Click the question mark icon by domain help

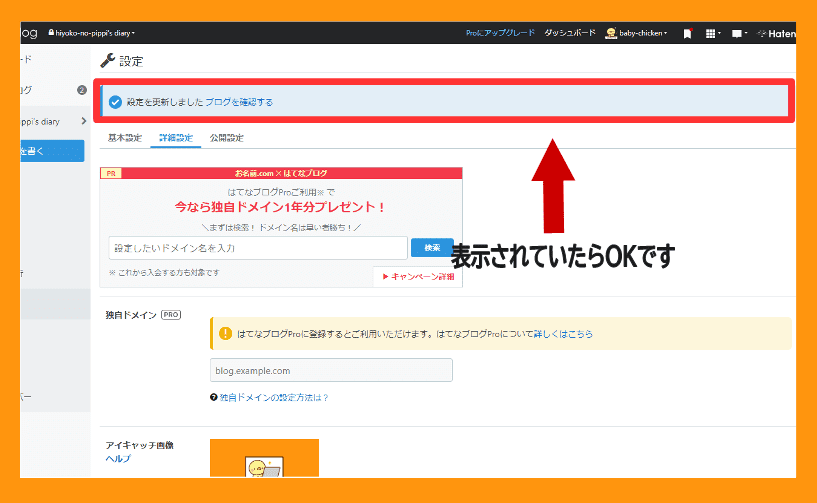214,397
